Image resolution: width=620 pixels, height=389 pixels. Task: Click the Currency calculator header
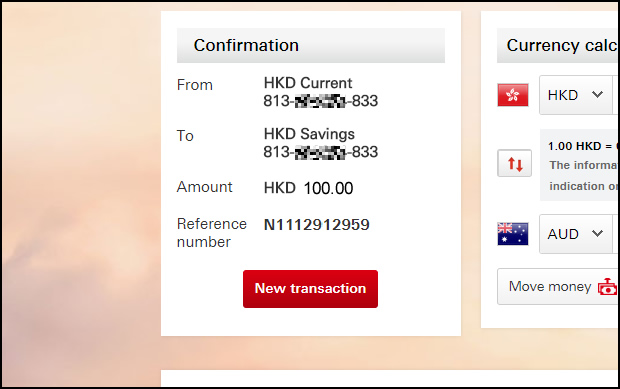[x=558, y=45]
